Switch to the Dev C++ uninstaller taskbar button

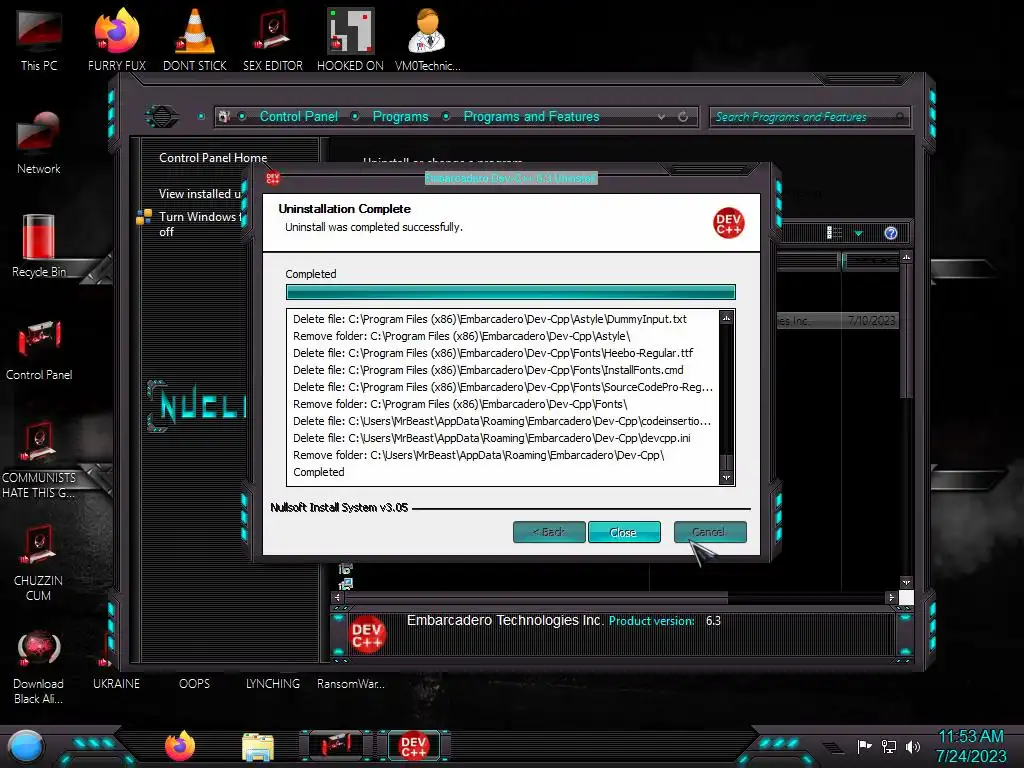413,746
